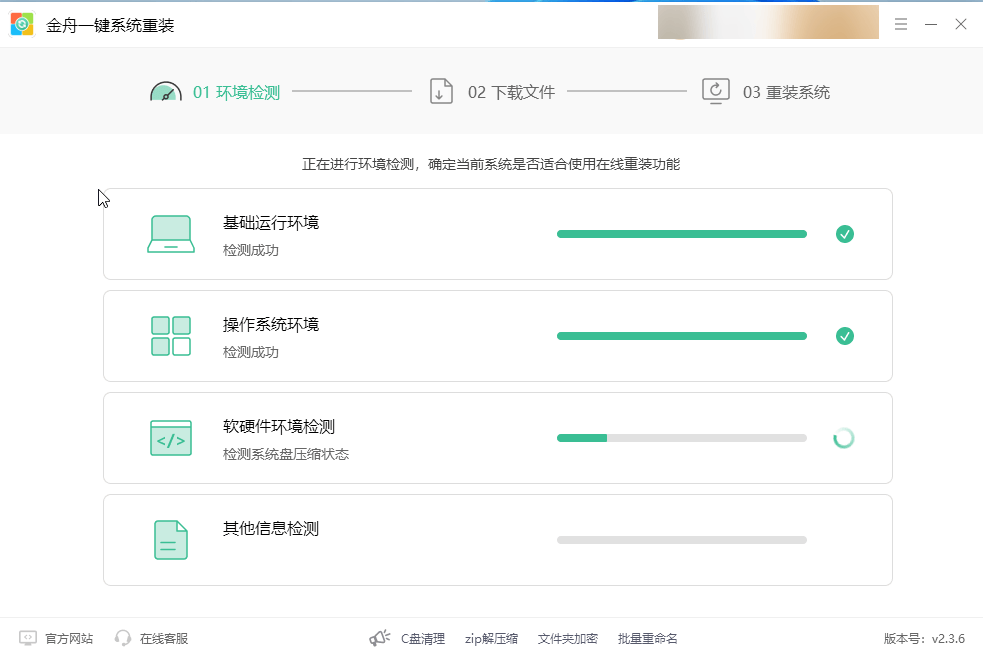Open the 批量重命名 tool link
983x656 pixels.
(648, 638)
